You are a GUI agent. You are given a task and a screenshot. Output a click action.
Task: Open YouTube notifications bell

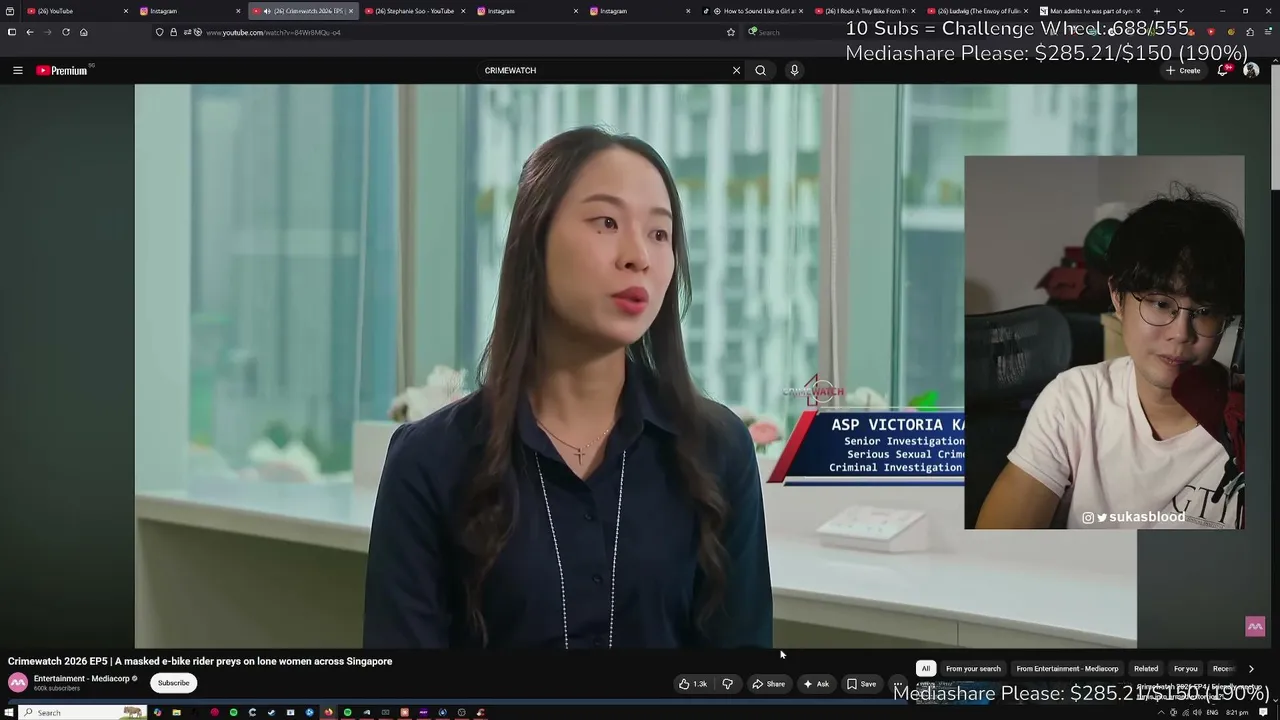pyautogui.click(x=1223, y=70)
